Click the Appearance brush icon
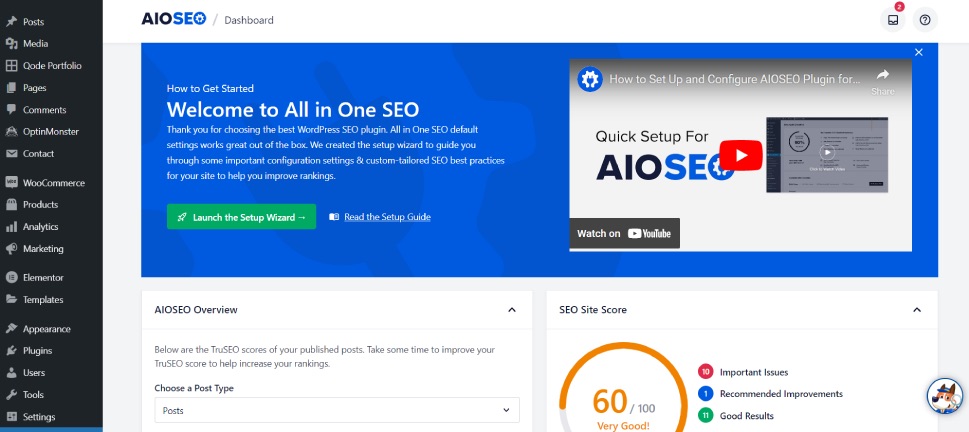The height and width of the screenshot is (432, 969). (x=11, y=329)
